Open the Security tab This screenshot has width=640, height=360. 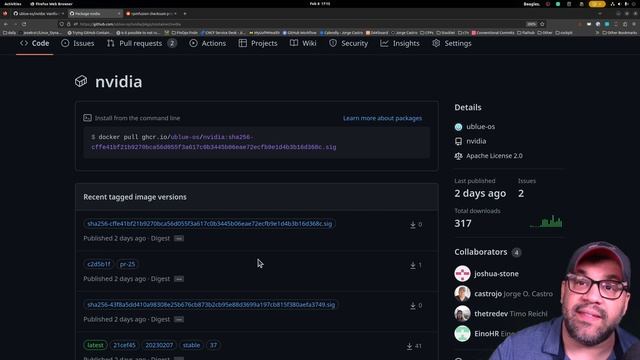[349, 43]
